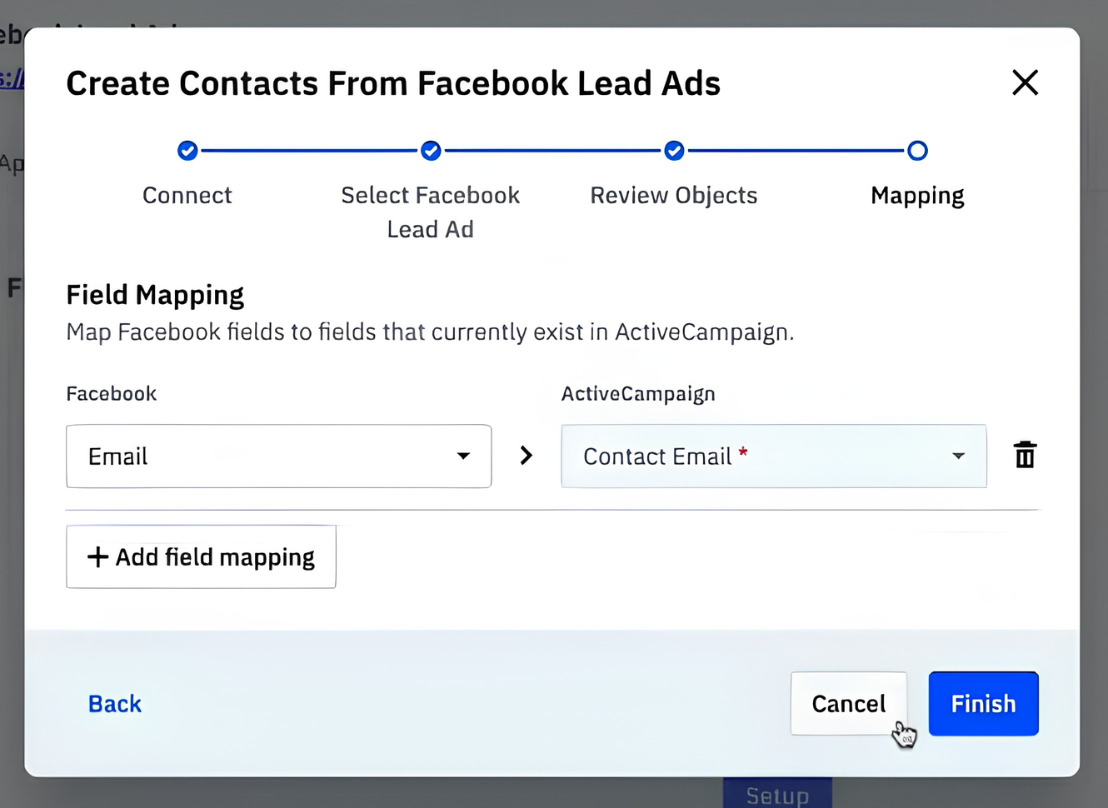Screen dimensions: 1108x808
Task: Click the Review Objects step label
Action: (x=674, y=196)
